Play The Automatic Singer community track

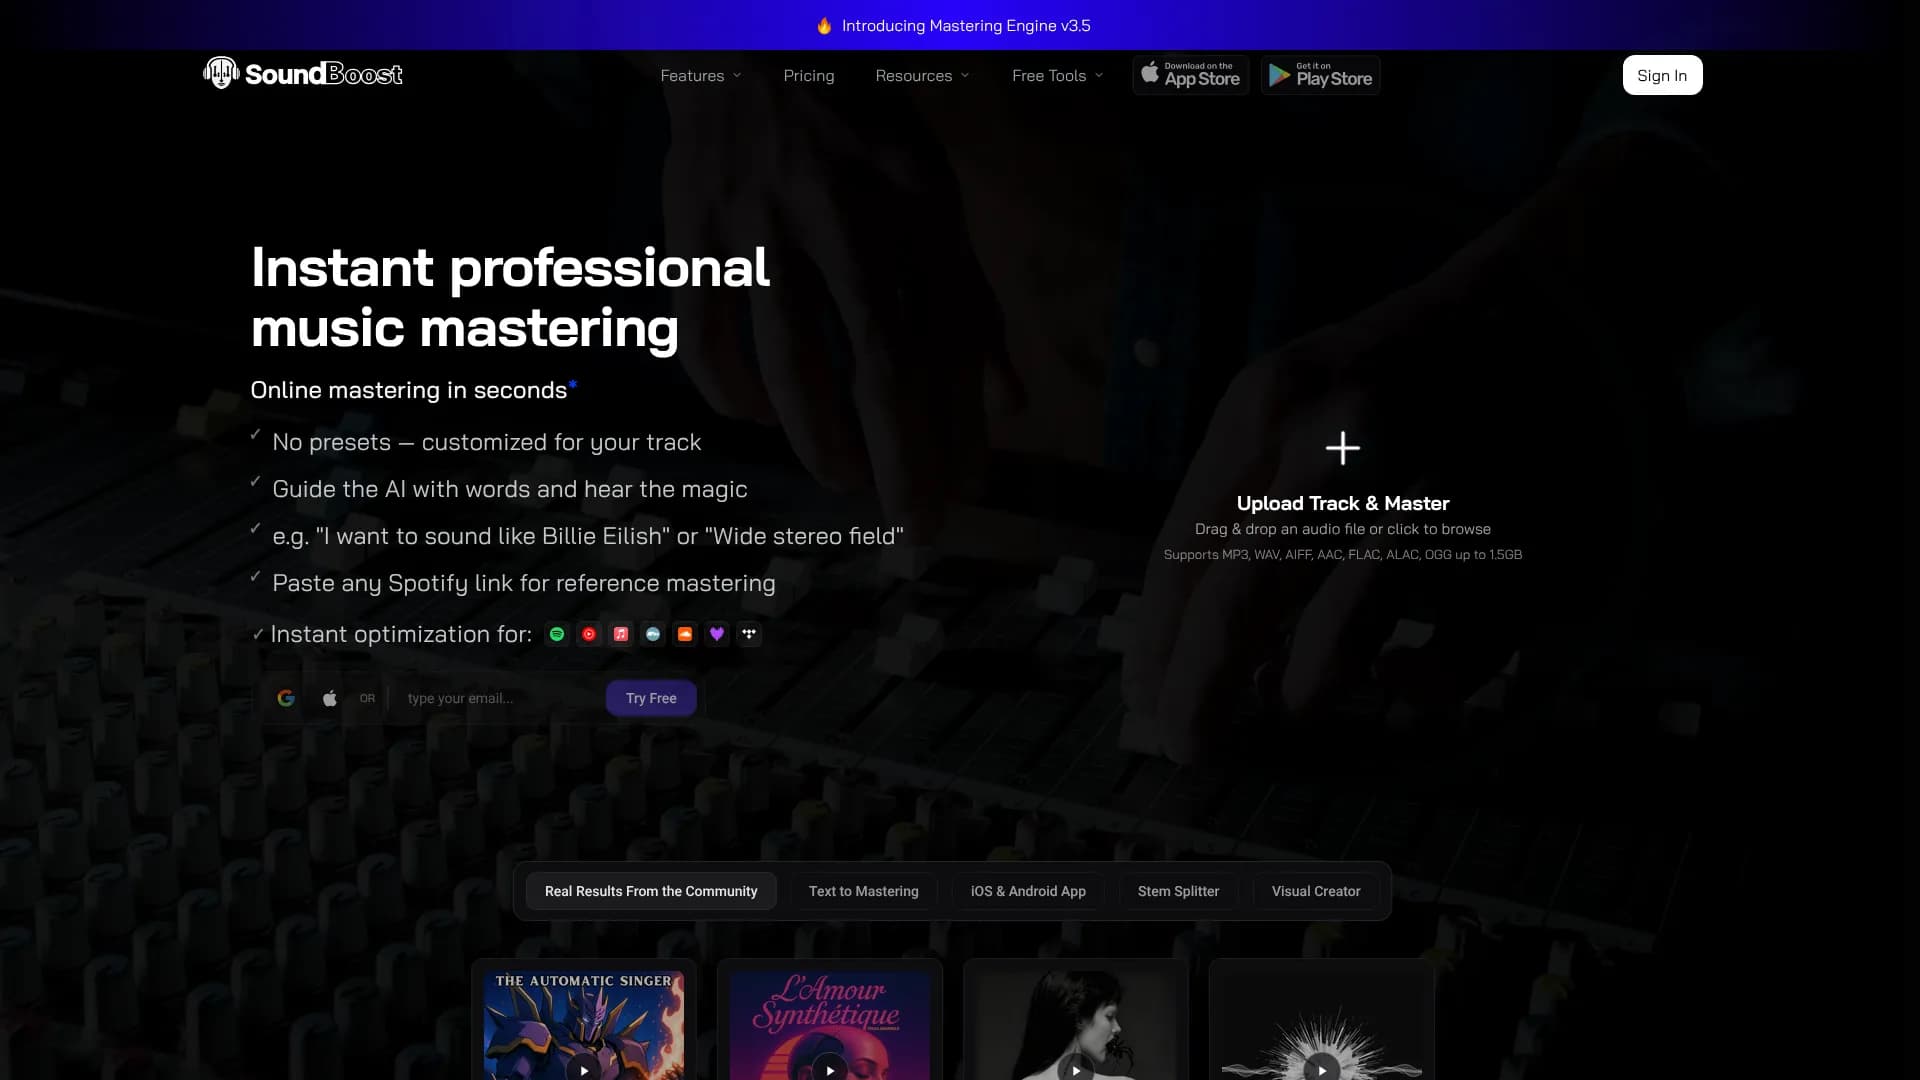(x=584, y=1069)
